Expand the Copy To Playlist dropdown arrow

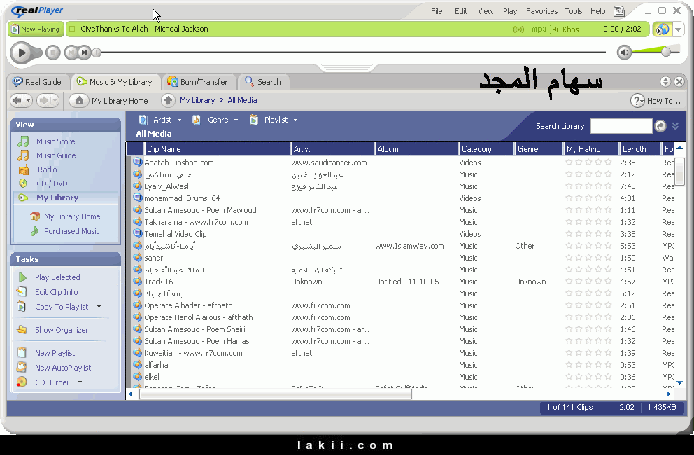[x=99, y=306]
